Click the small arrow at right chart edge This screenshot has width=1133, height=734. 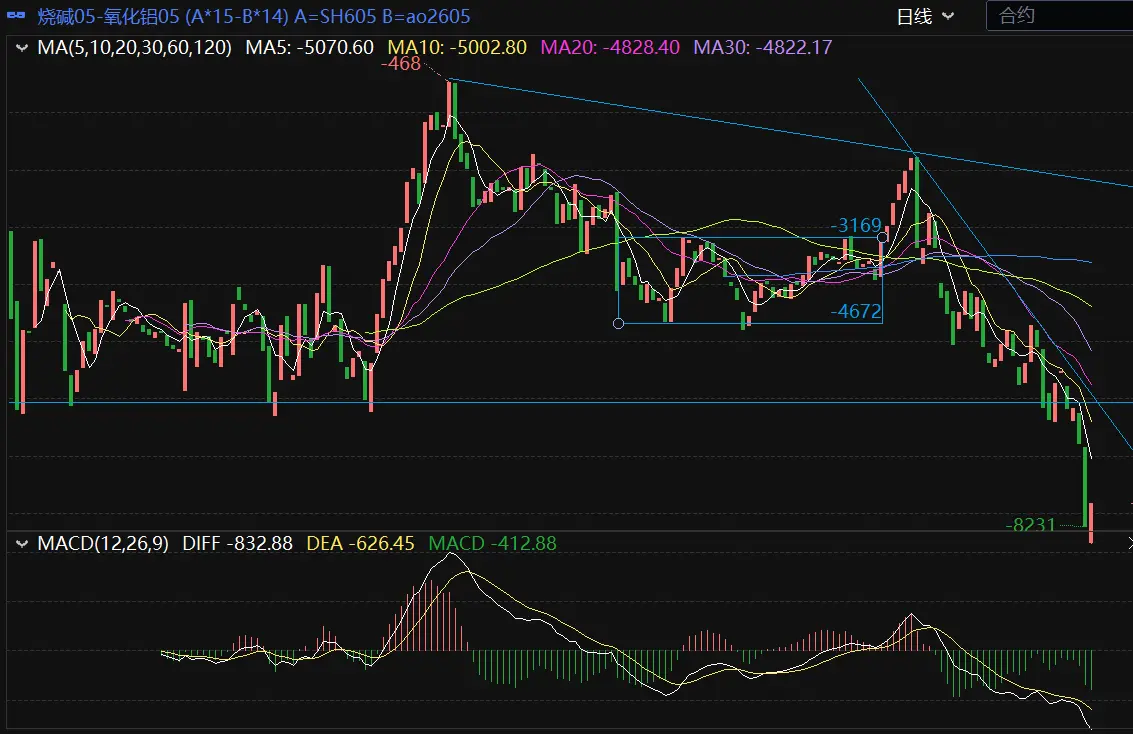tap(1129, 543)
